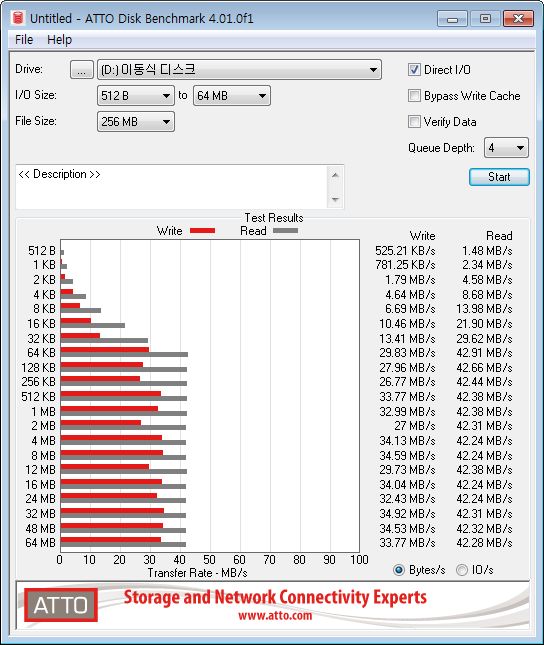This screenshot has width=544, height=645.
Task: Click the 48 MB read value 42.32 MB/s
Action: (x=484, y=529)
